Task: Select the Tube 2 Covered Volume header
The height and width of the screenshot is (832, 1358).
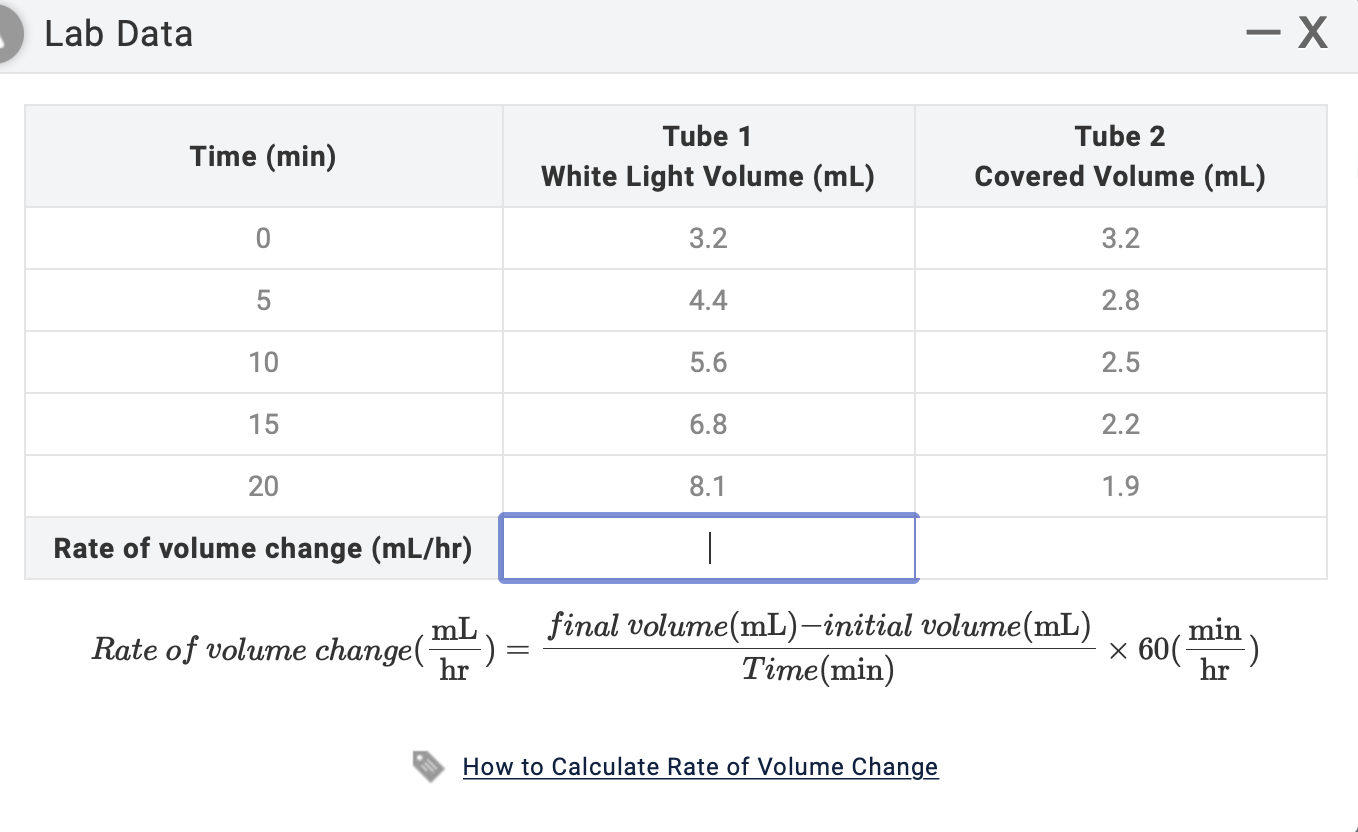Action: coord(1119,157)
